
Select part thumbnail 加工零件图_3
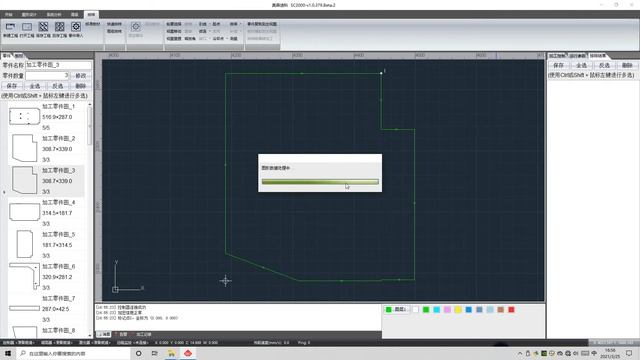[24, 180]
